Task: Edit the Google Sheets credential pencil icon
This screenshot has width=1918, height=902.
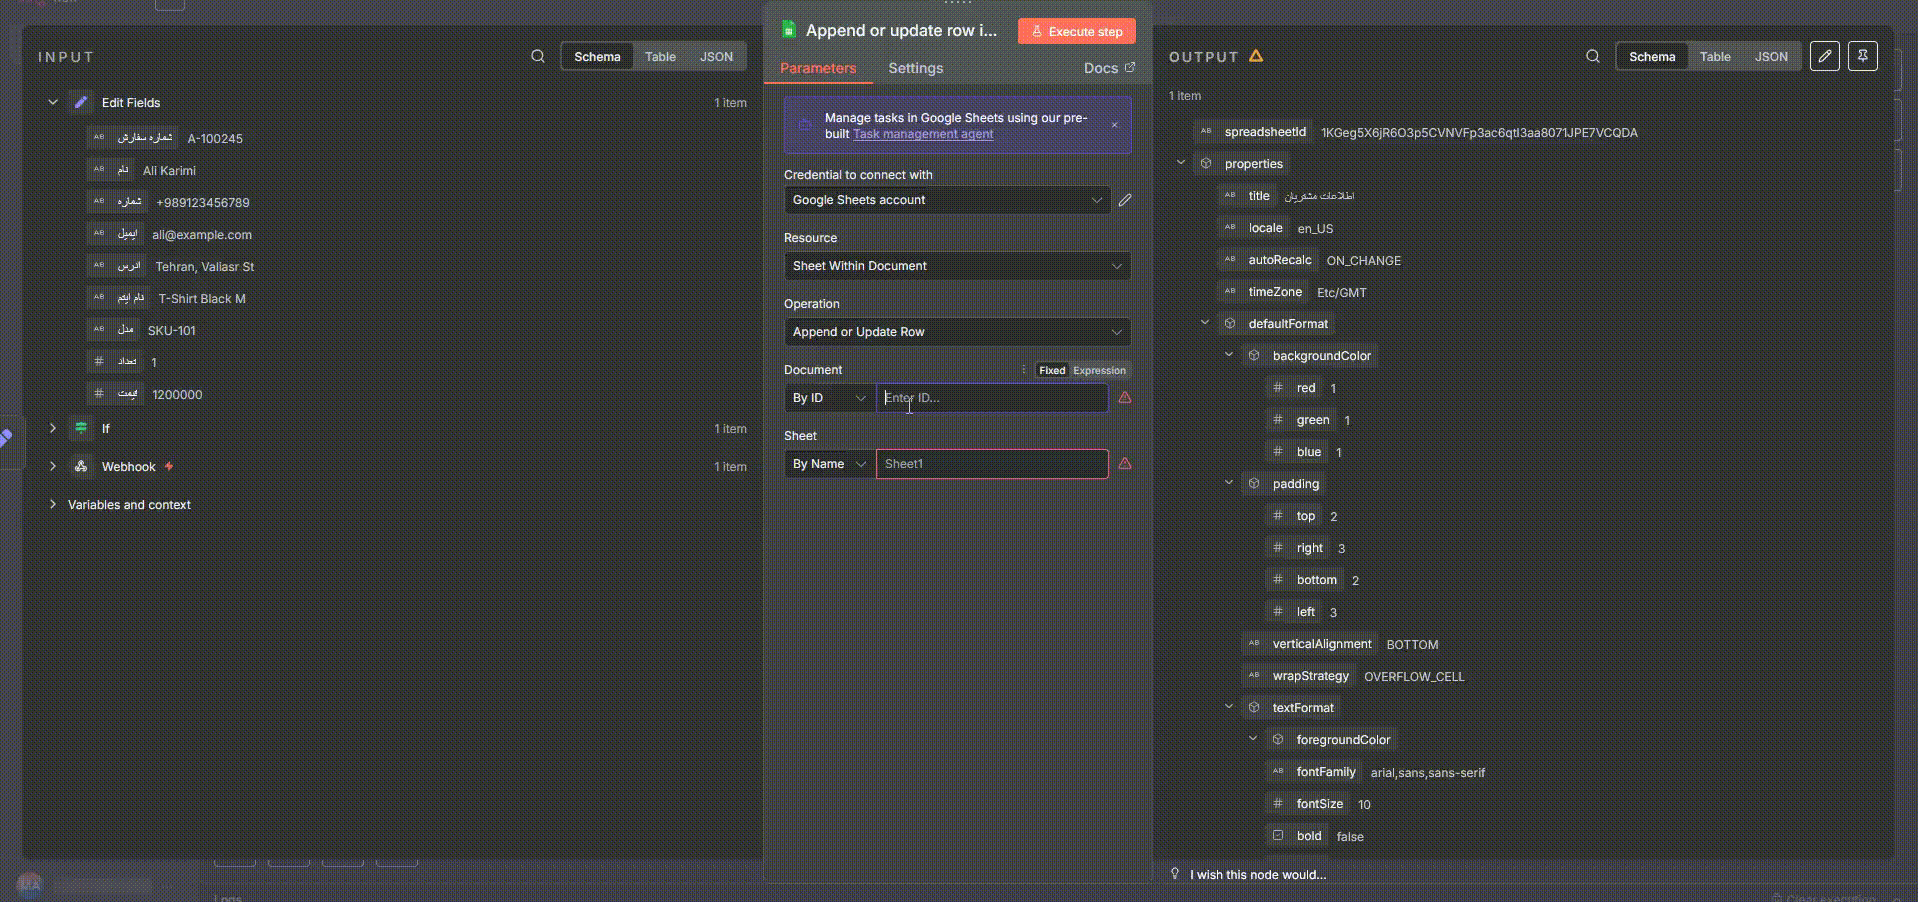Action: coord(1125,200)
